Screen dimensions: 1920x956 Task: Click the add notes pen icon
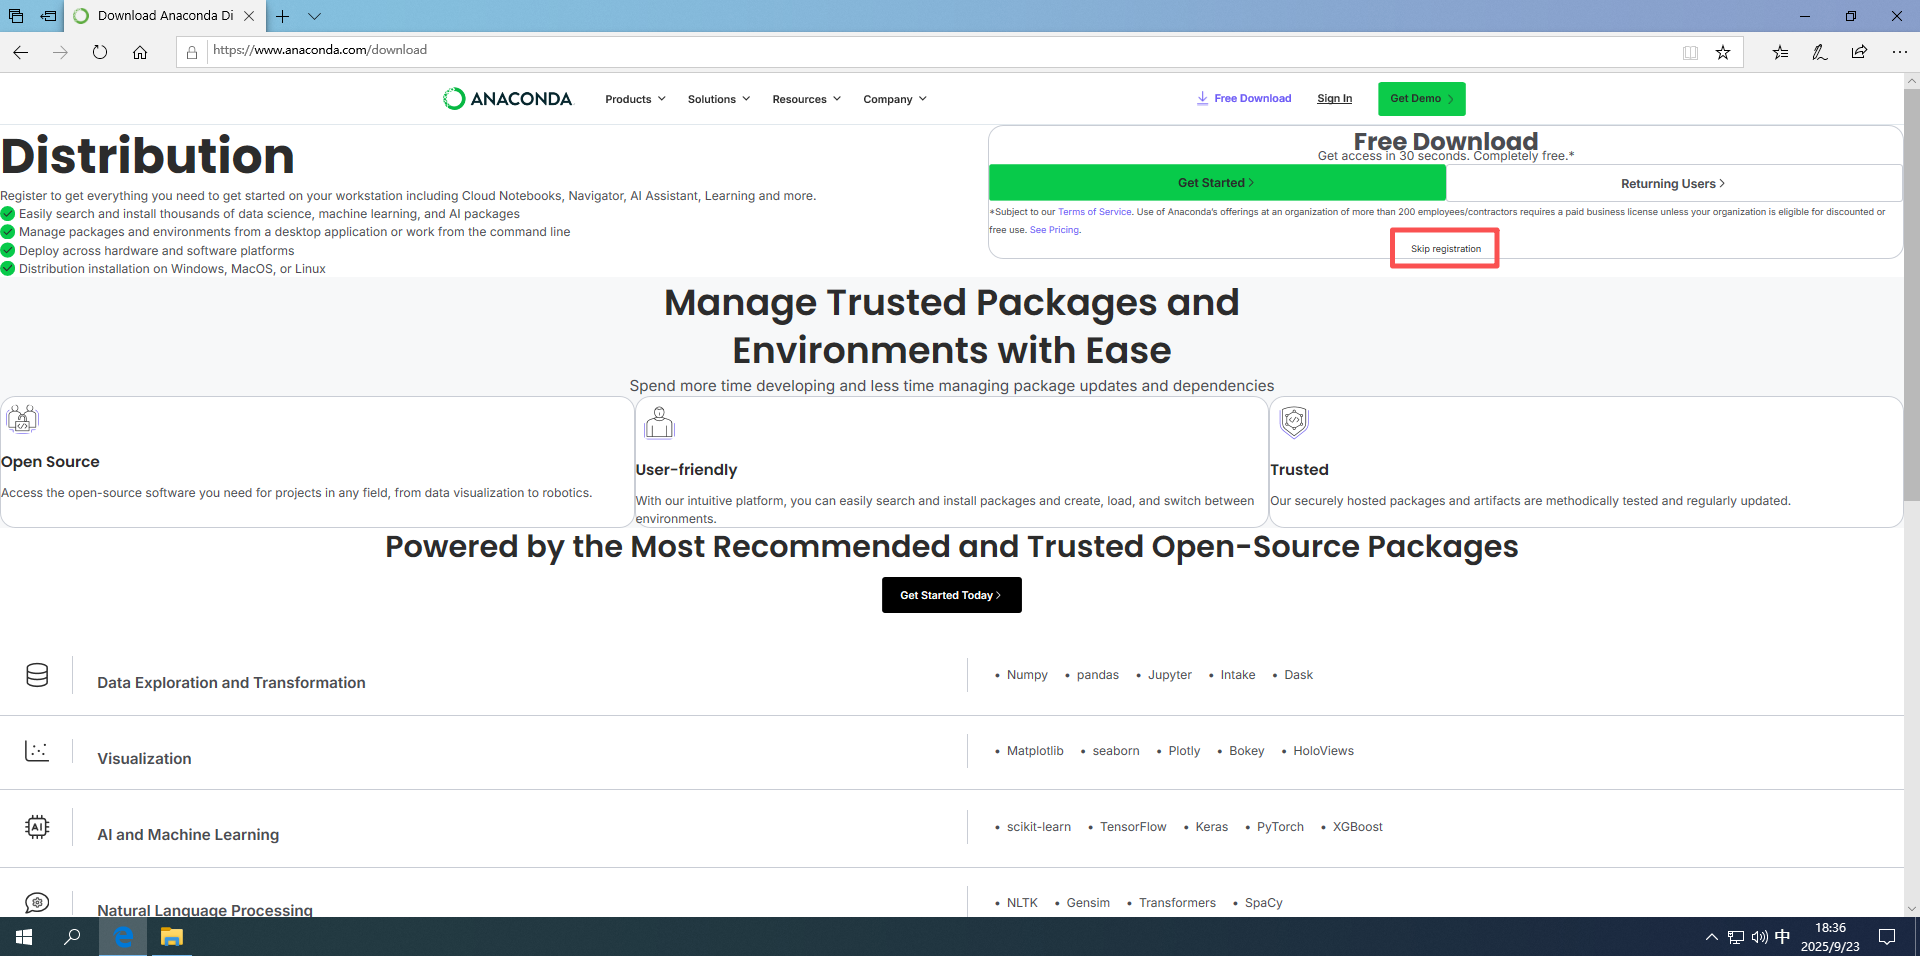pos(1820,52)
